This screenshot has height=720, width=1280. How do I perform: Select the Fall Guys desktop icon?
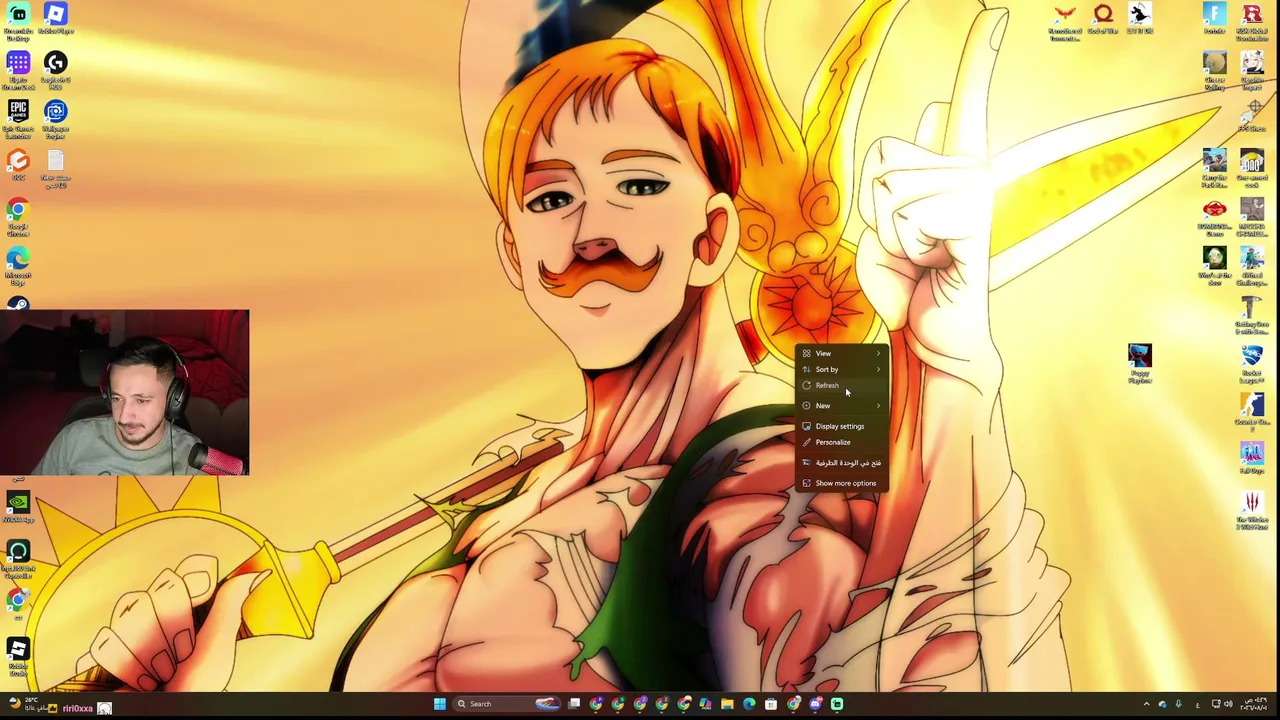coord(1252,458)
